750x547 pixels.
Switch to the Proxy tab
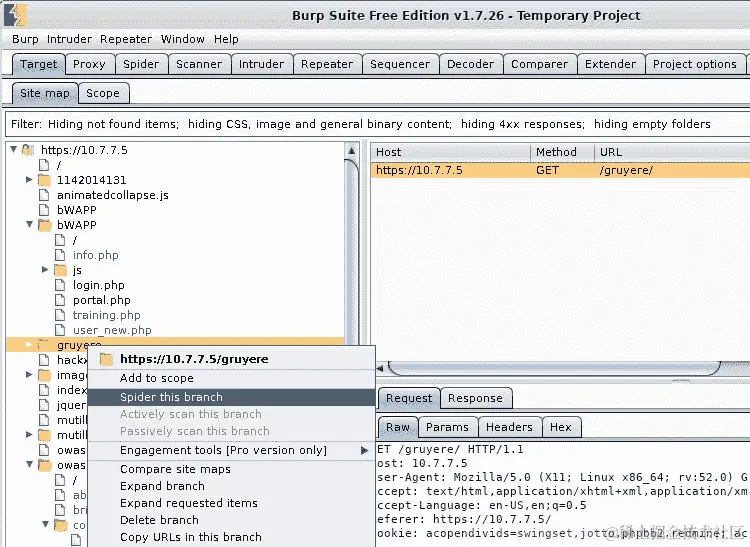(89, 64)
